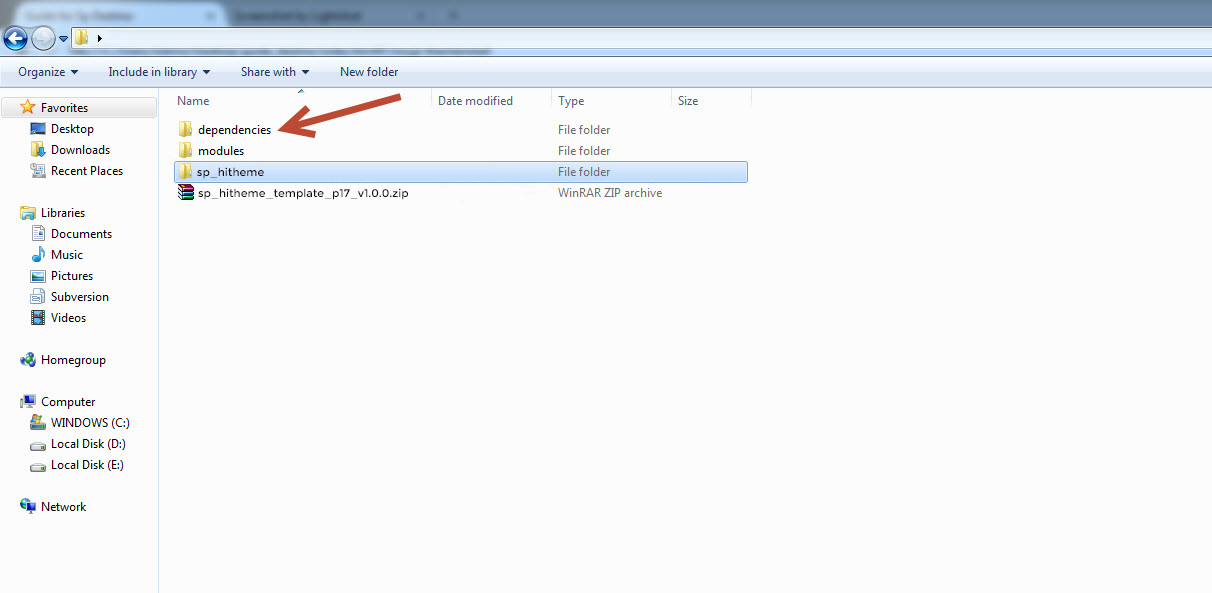The width and height of the screenshot is (1212, 593).
Task: Click the File folder type of modules
Action: click(584, 151)
